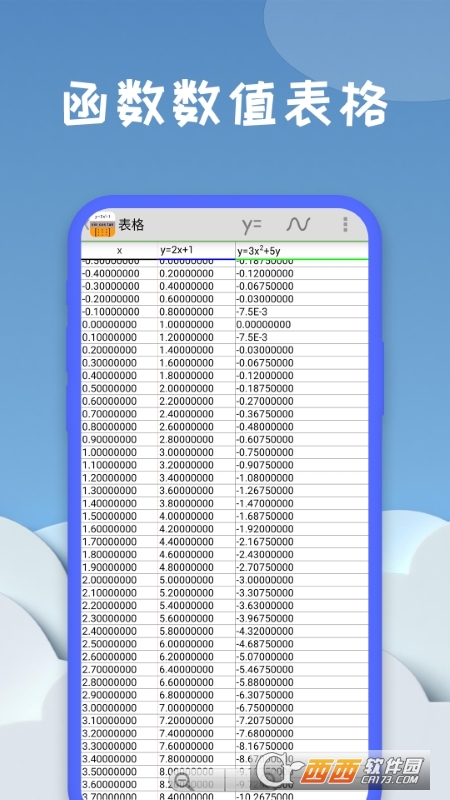Tap the -6.75000000 cell

click(302, 708)
